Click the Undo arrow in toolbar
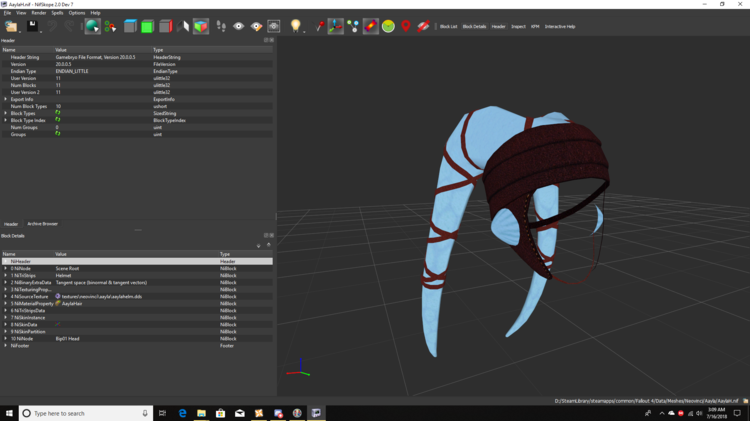This screenshot has height=421, width=750. click(52, 26)
